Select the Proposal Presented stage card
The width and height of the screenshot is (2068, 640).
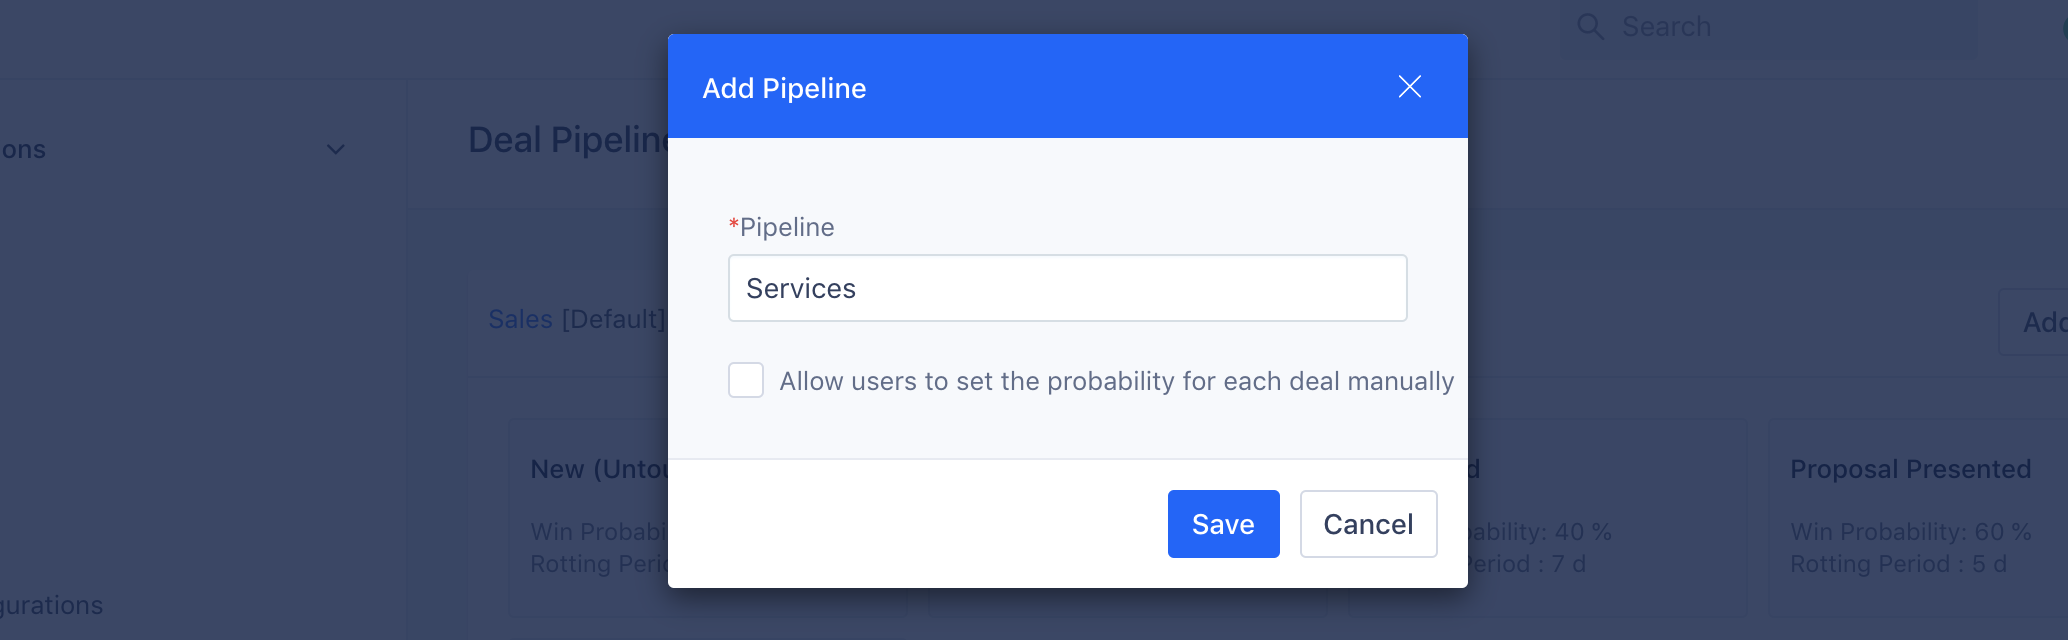(1917, 518)
